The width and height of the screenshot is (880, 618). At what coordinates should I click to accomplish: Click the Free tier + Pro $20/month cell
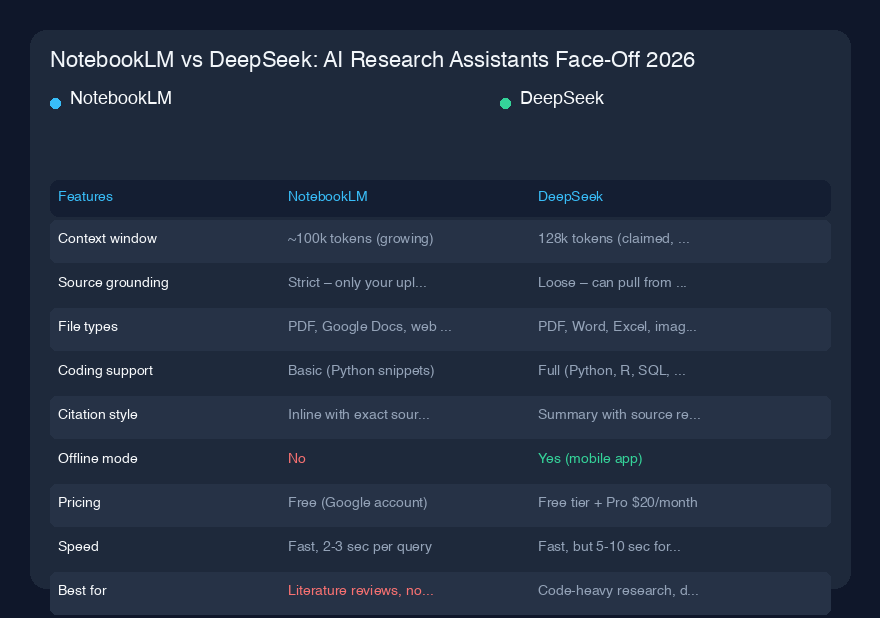pos(617,502)
